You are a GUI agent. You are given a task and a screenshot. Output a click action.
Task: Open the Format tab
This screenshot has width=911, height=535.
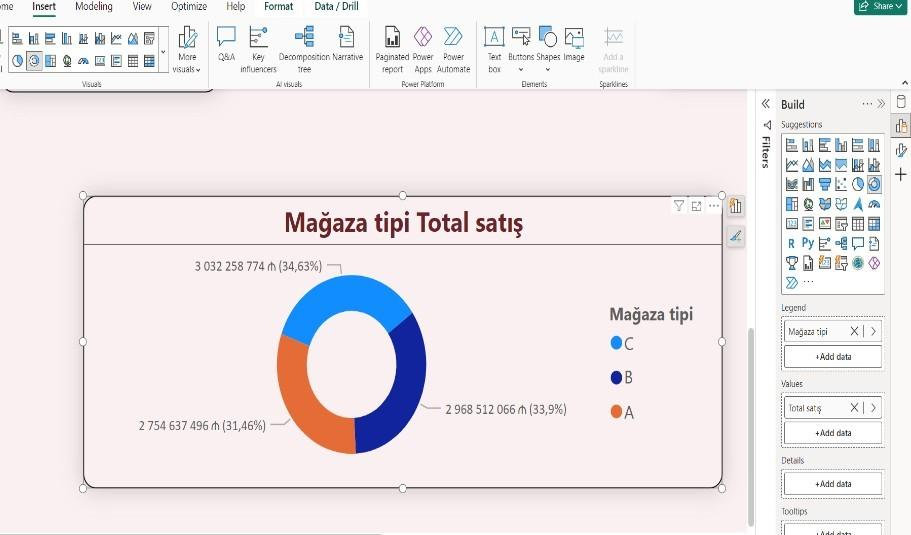(x=278, y=6)
